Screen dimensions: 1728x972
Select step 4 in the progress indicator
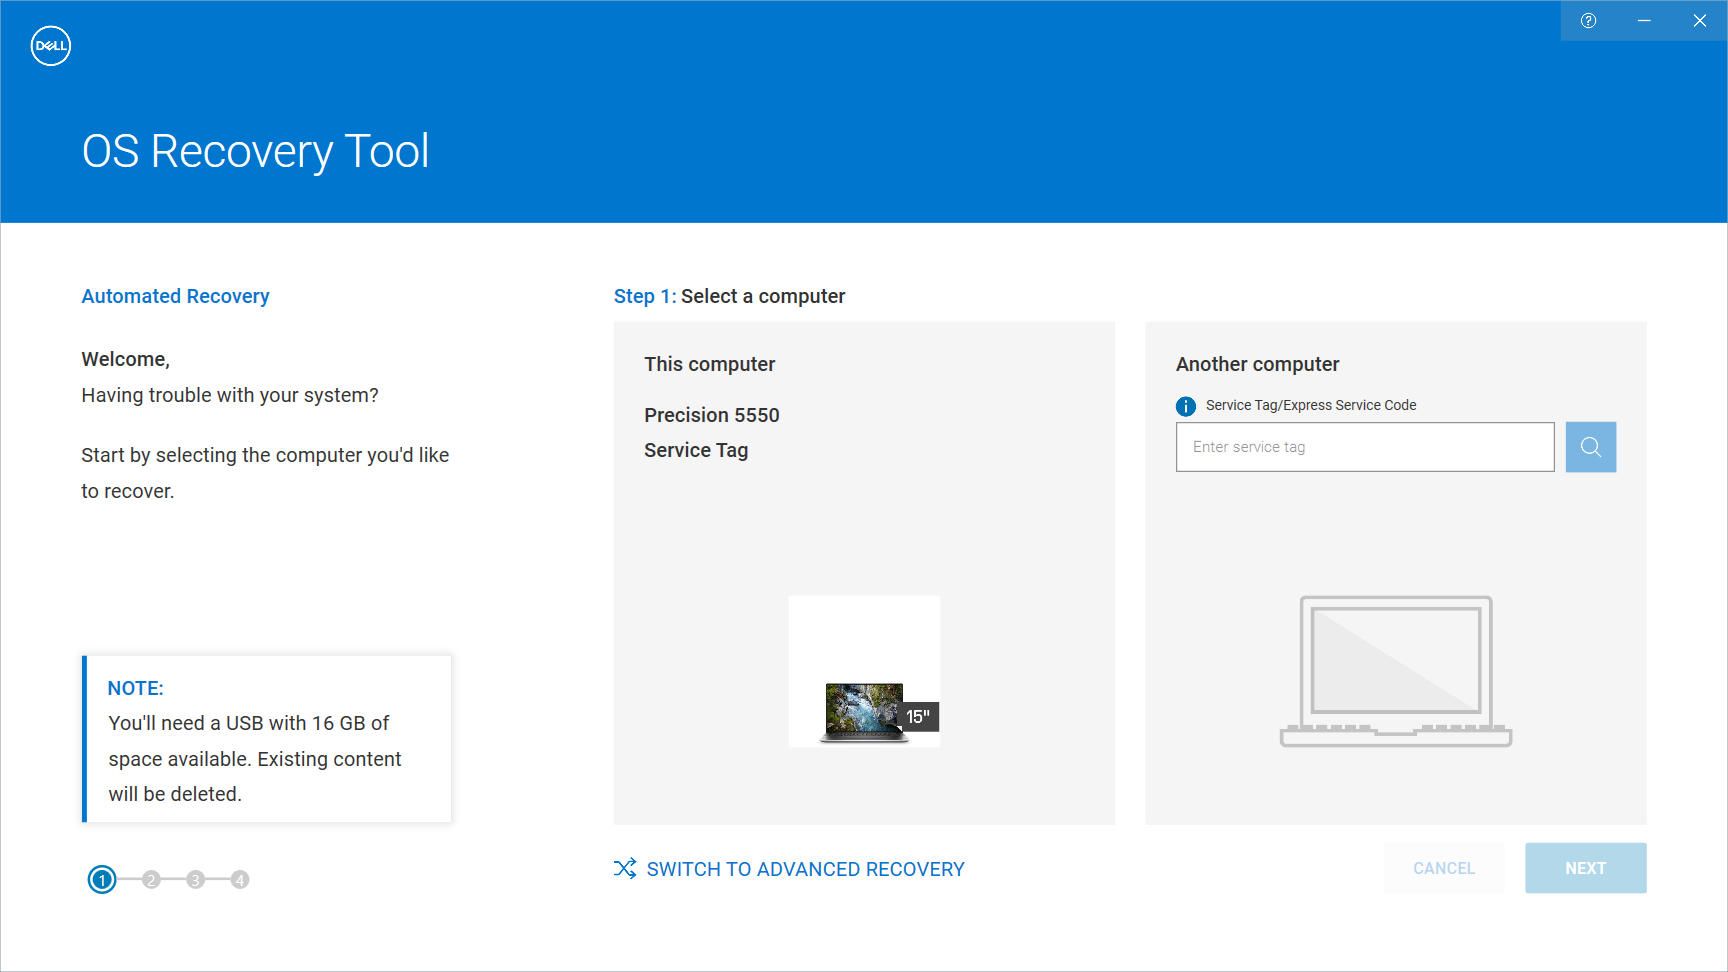240,880
